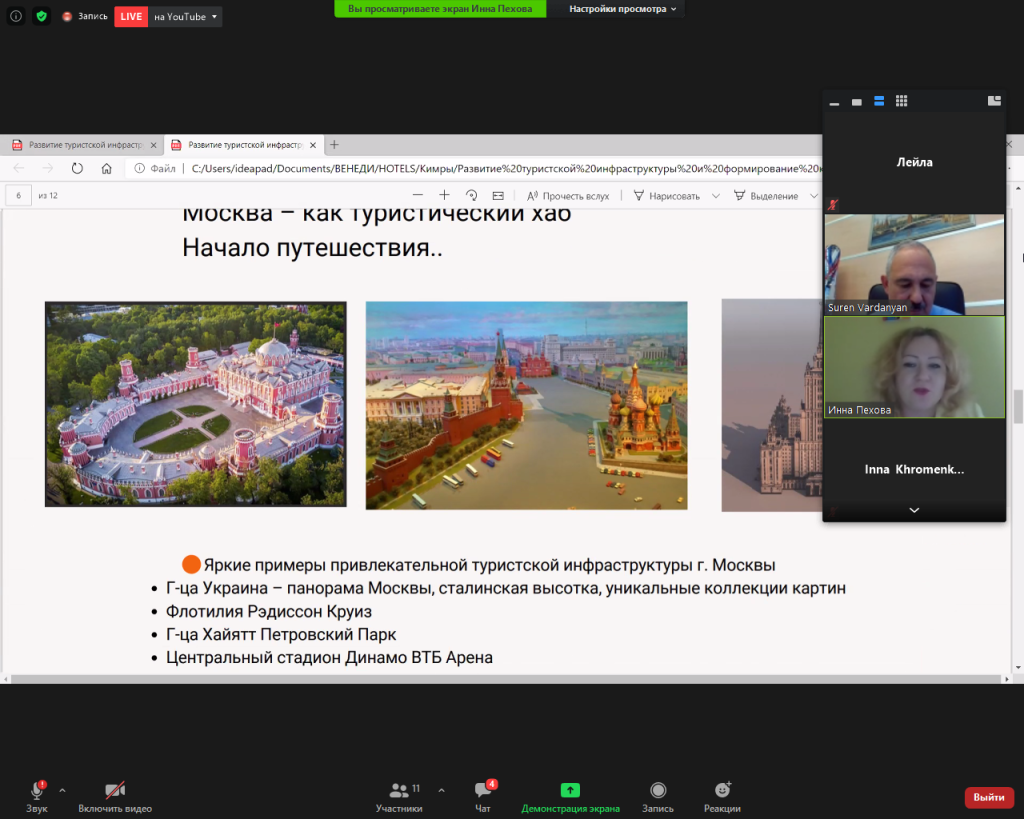Expand more video thumbnails with down chevron
Screen dimensions: 1024x819
click(913, 510)
